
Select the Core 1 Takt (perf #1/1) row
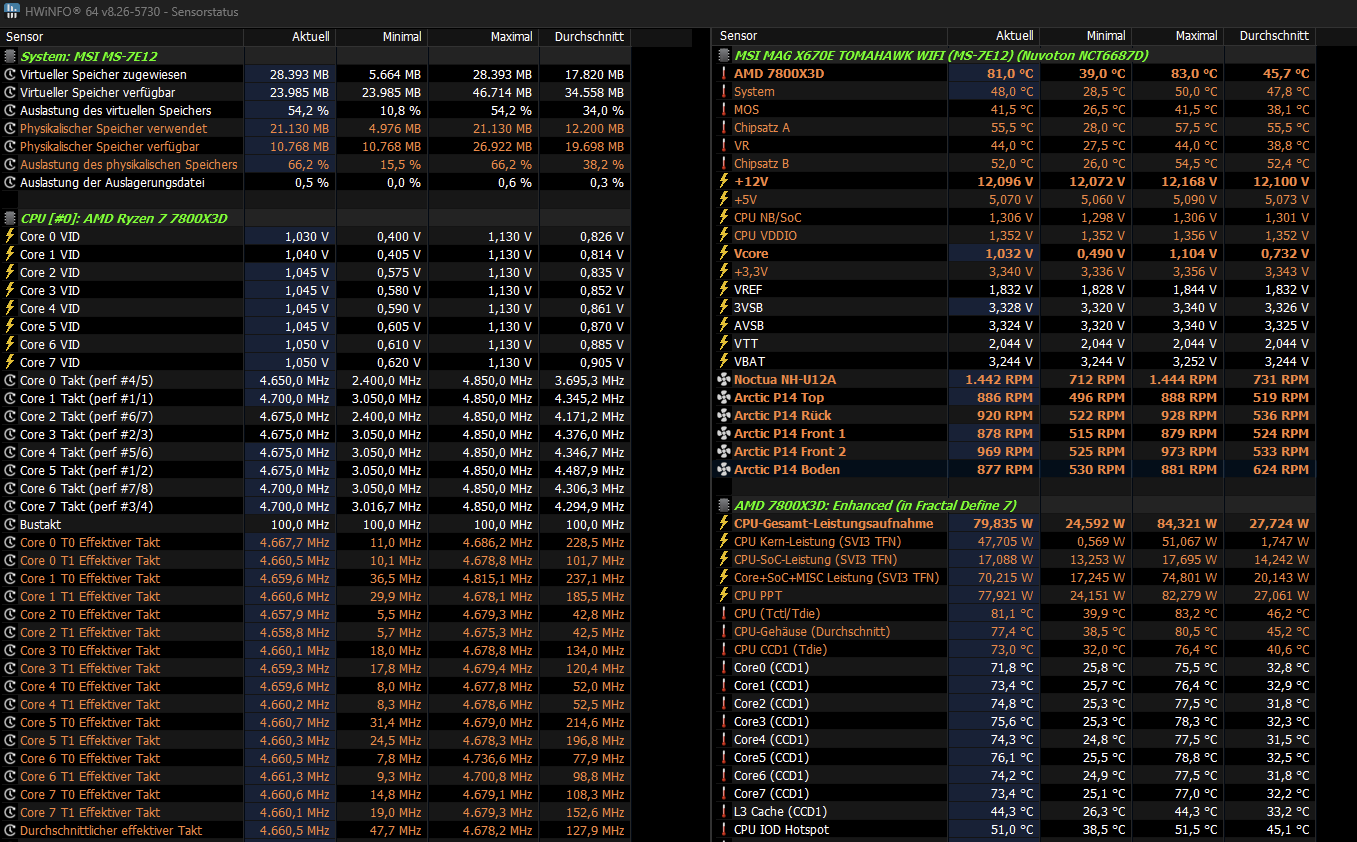click(x=316, y=399)
